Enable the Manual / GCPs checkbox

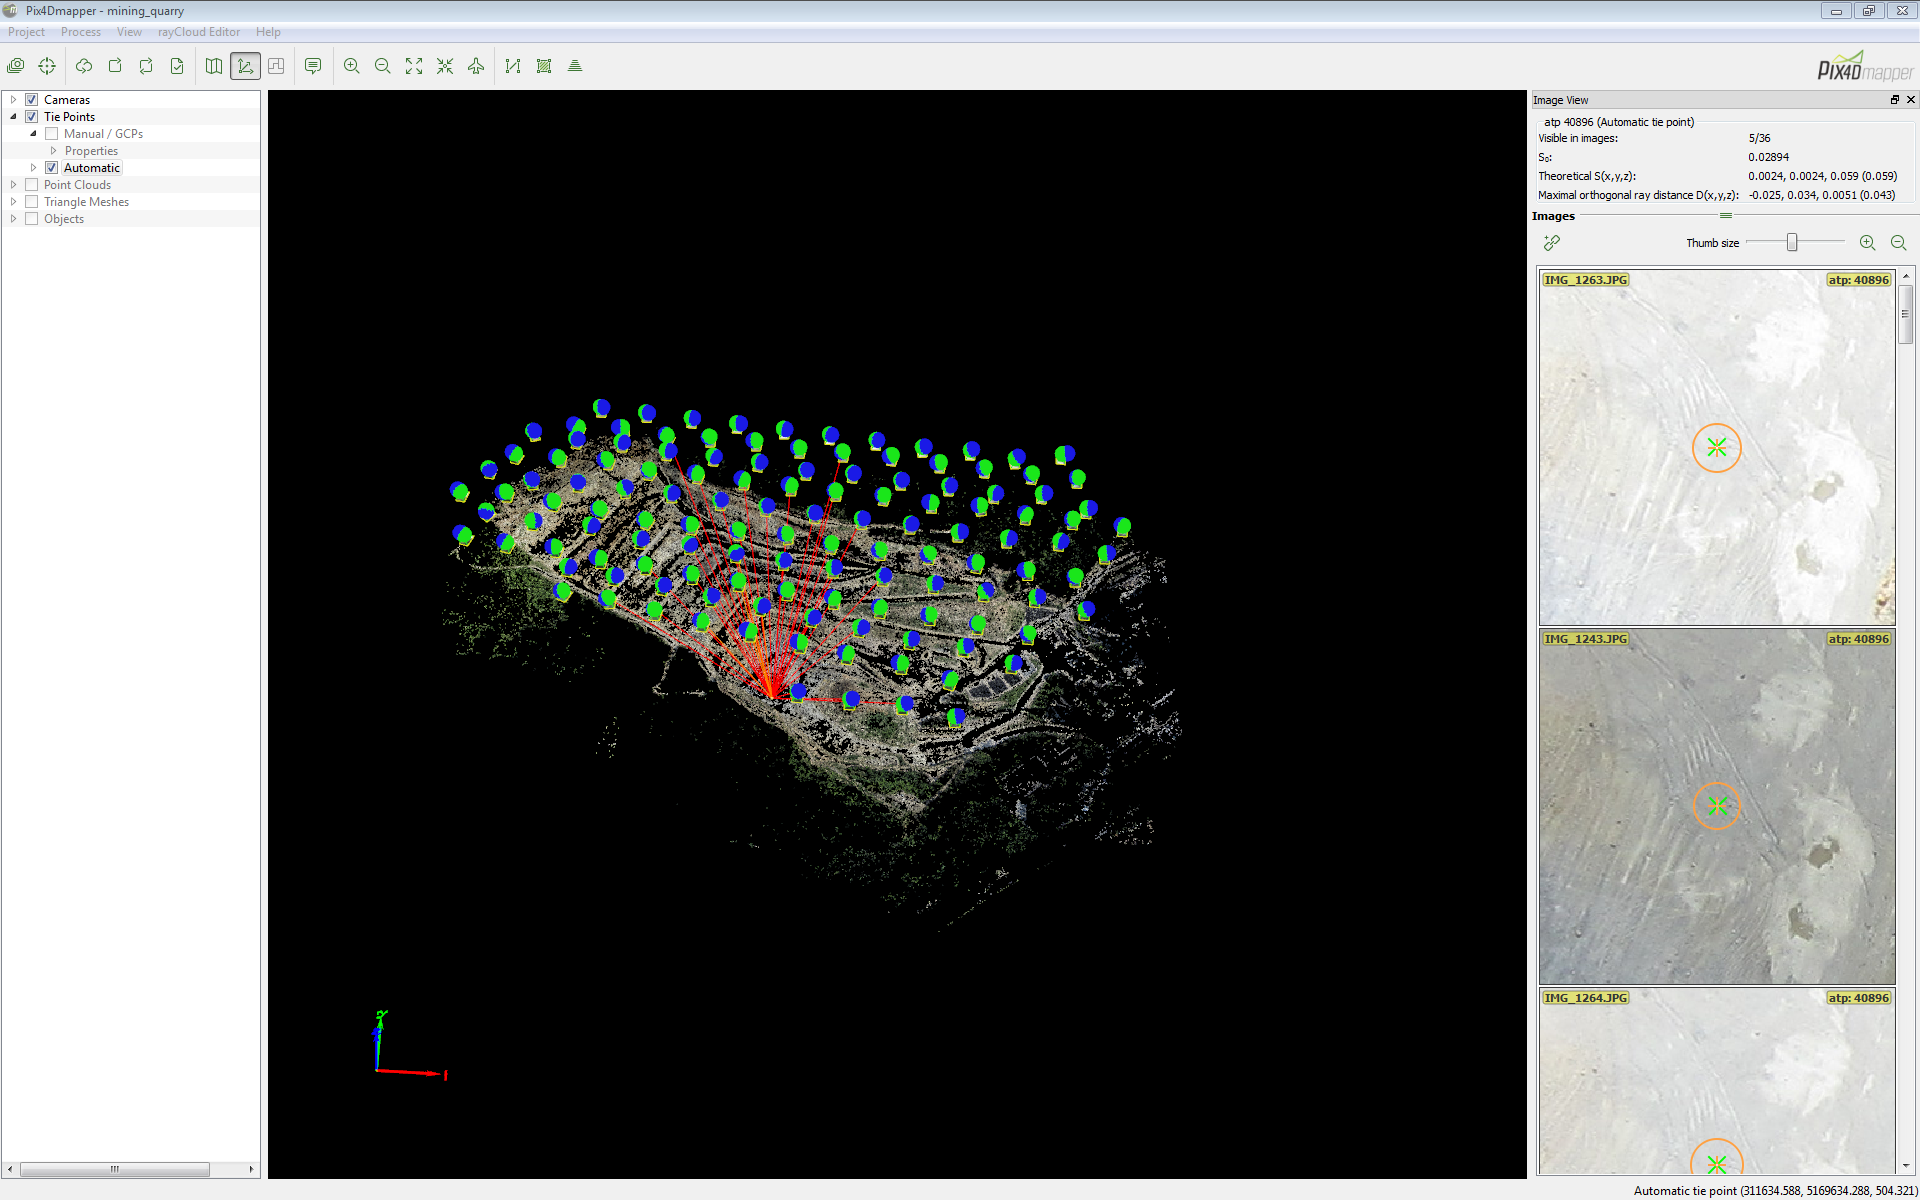pyautogui.click(x=52, y=134)
